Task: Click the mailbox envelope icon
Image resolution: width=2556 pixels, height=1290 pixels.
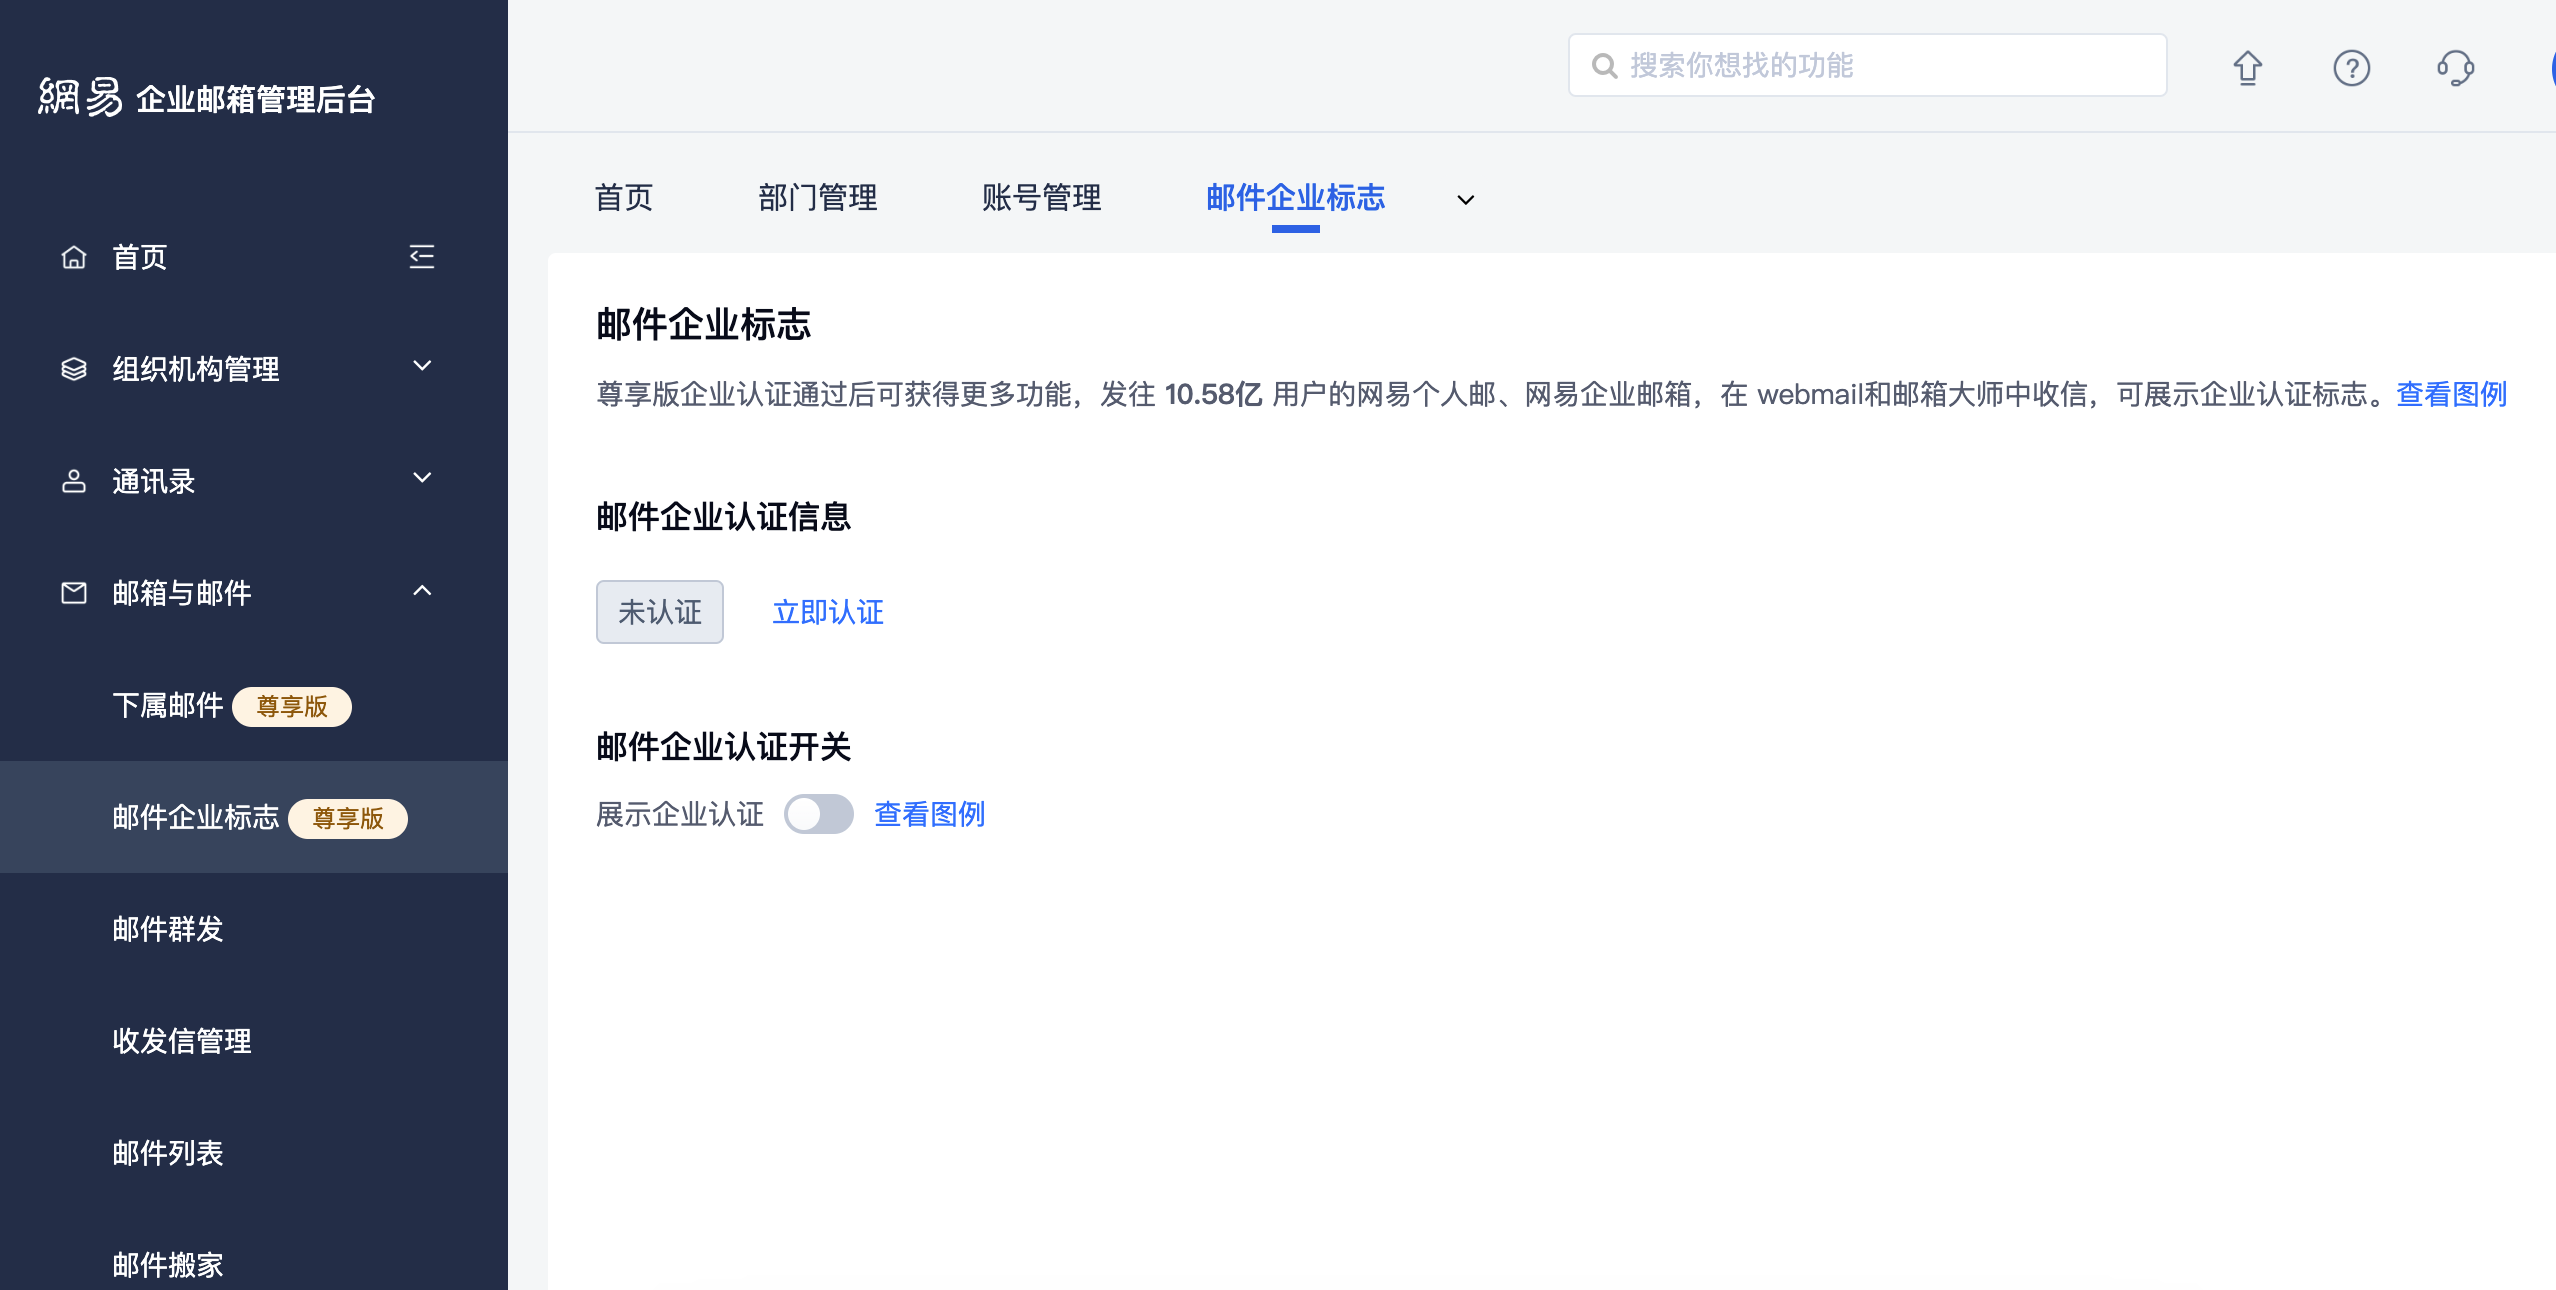Action: coord(74,593)
